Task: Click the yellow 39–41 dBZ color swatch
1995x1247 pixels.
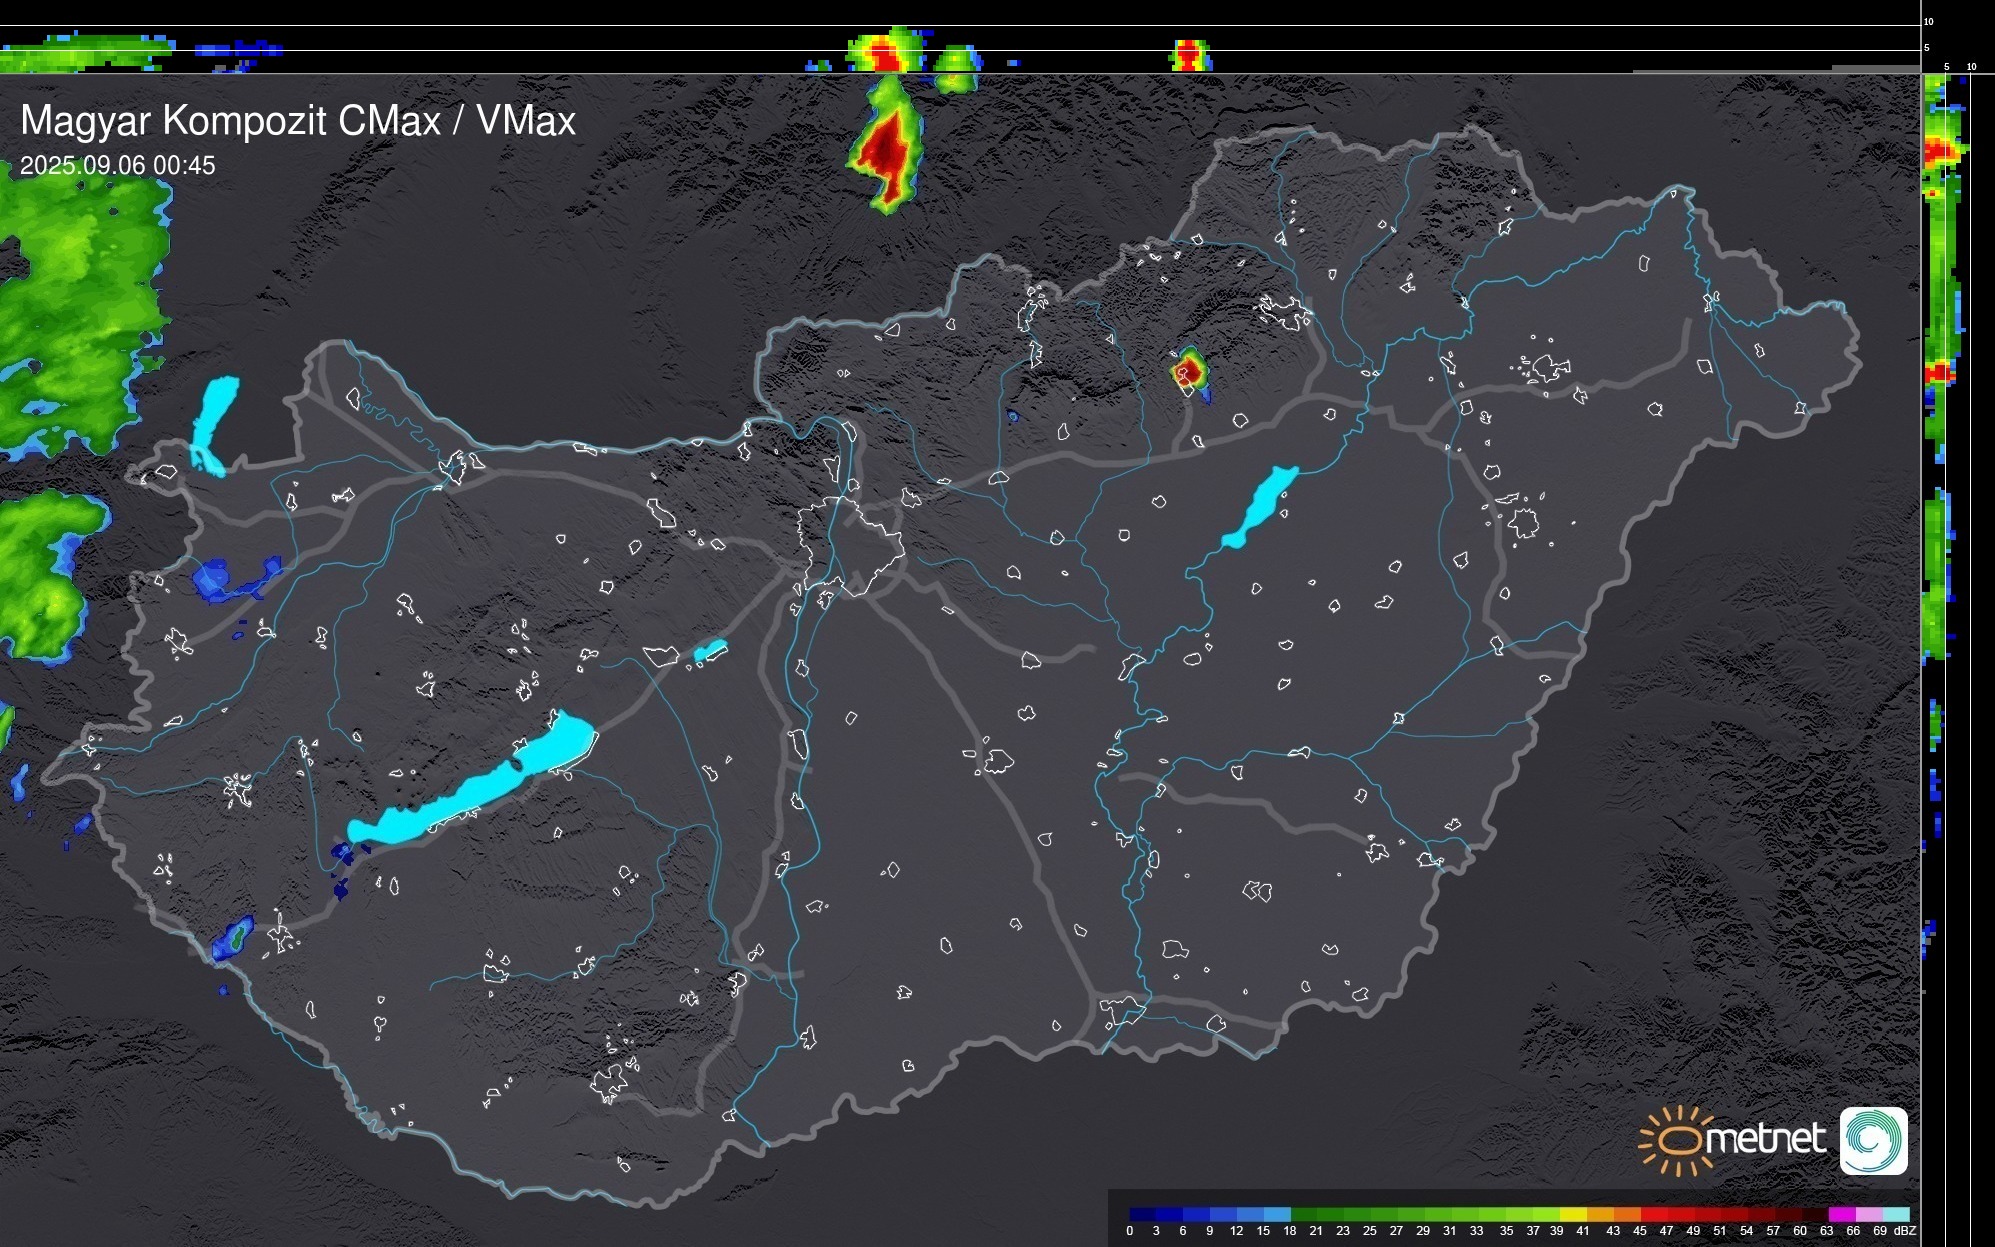Action: (x=1573, y=1214)
